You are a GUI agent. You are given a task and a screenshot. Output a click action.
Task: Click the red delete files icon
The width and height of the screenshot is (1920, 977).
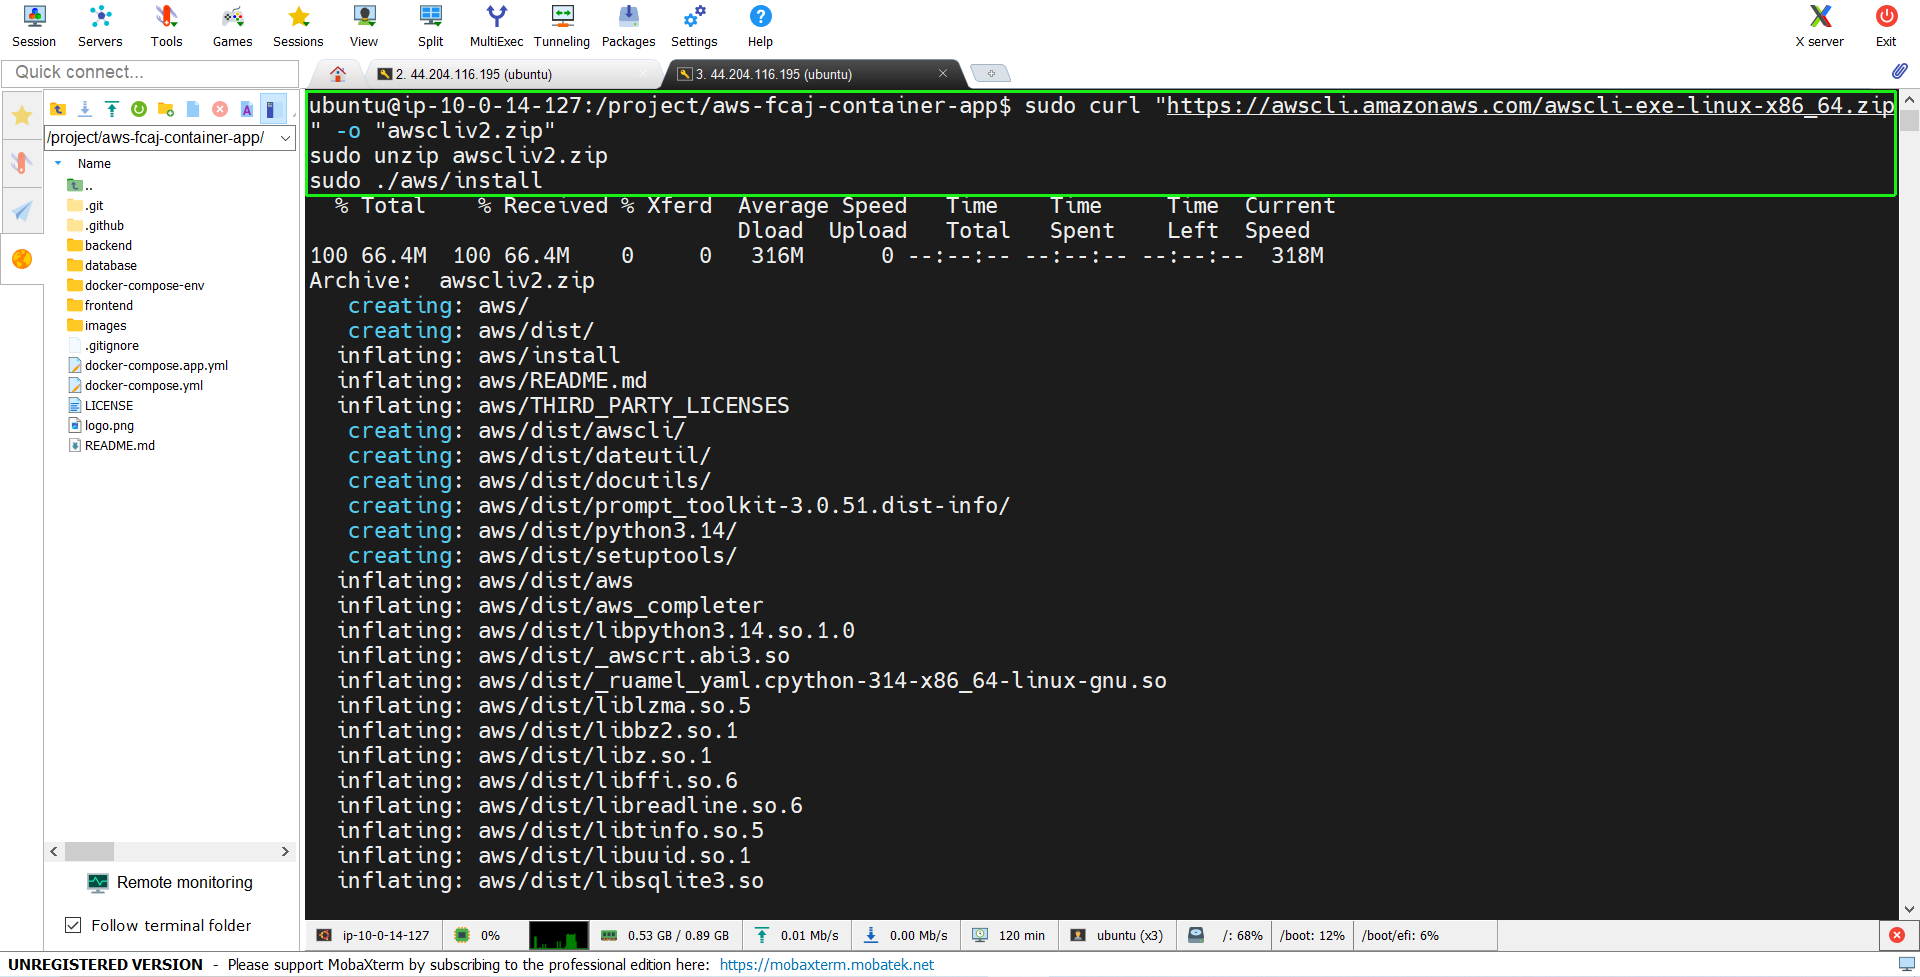[220, 109]
